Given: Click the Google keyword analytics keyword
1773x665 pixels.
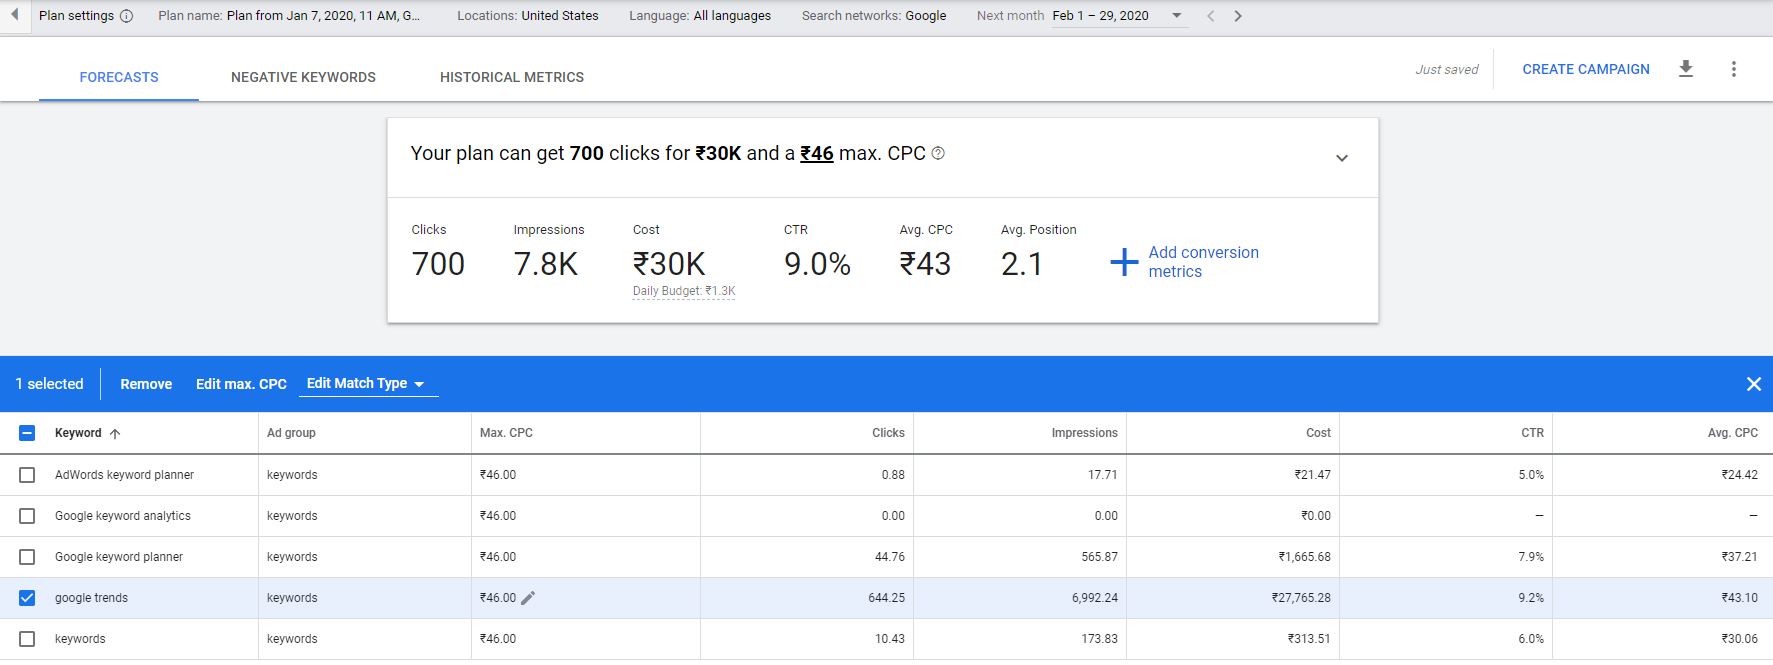Looking at the screenshot, I should click(x=123, y=516).
